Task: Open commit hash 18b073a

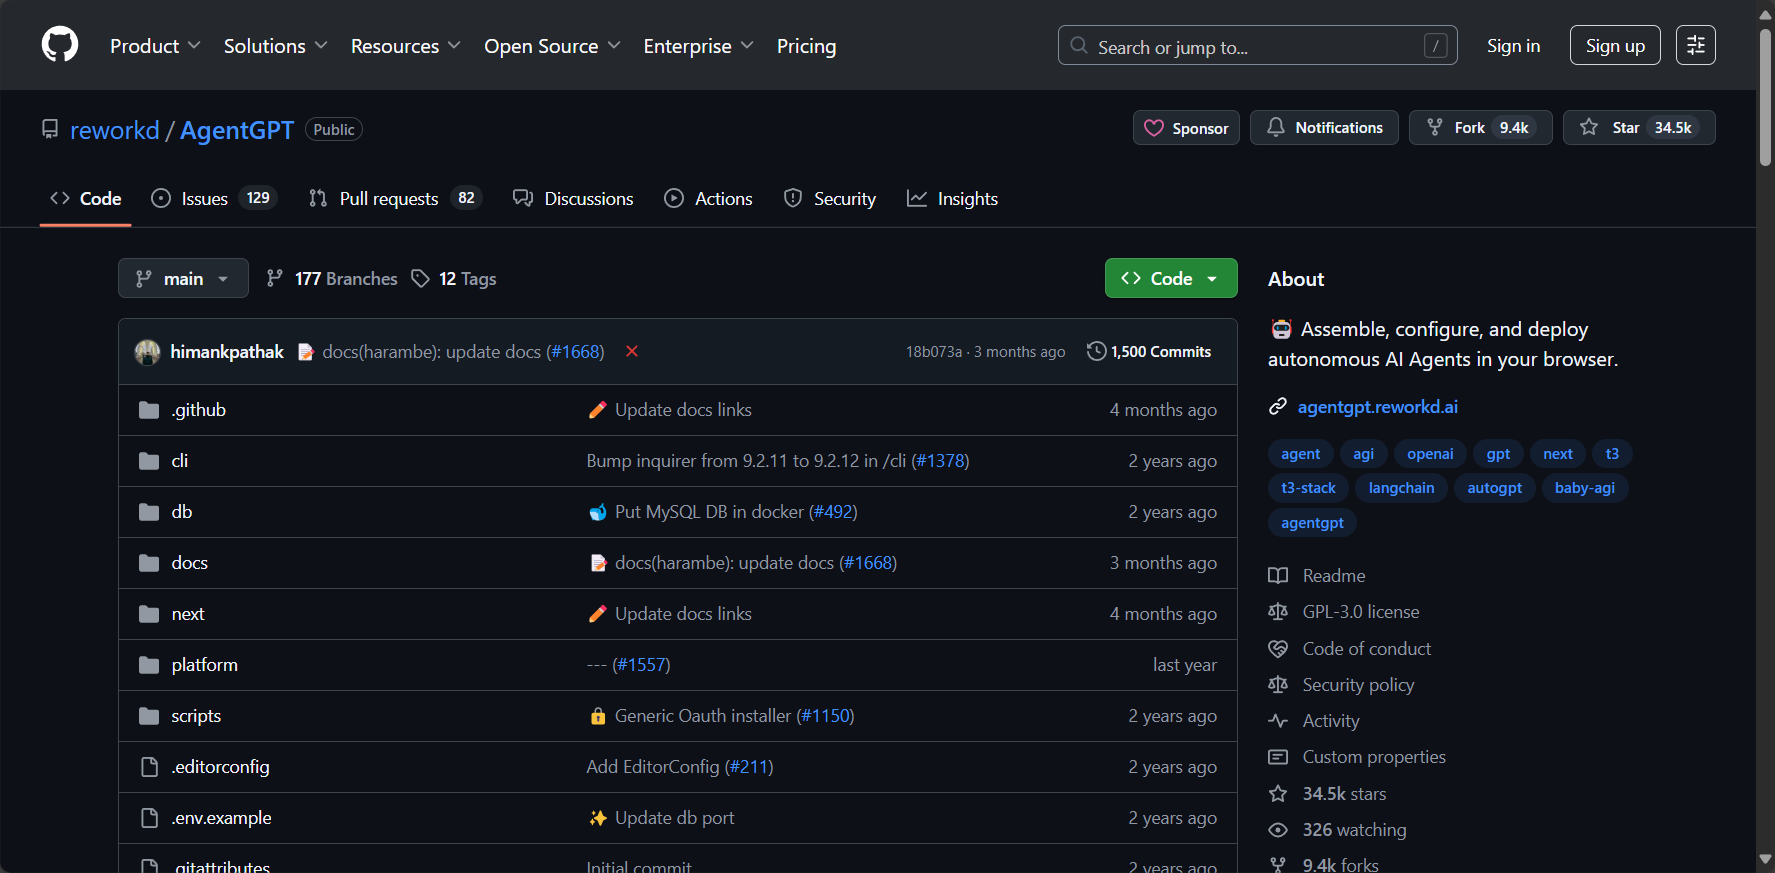Action: (x=934, y=352)
